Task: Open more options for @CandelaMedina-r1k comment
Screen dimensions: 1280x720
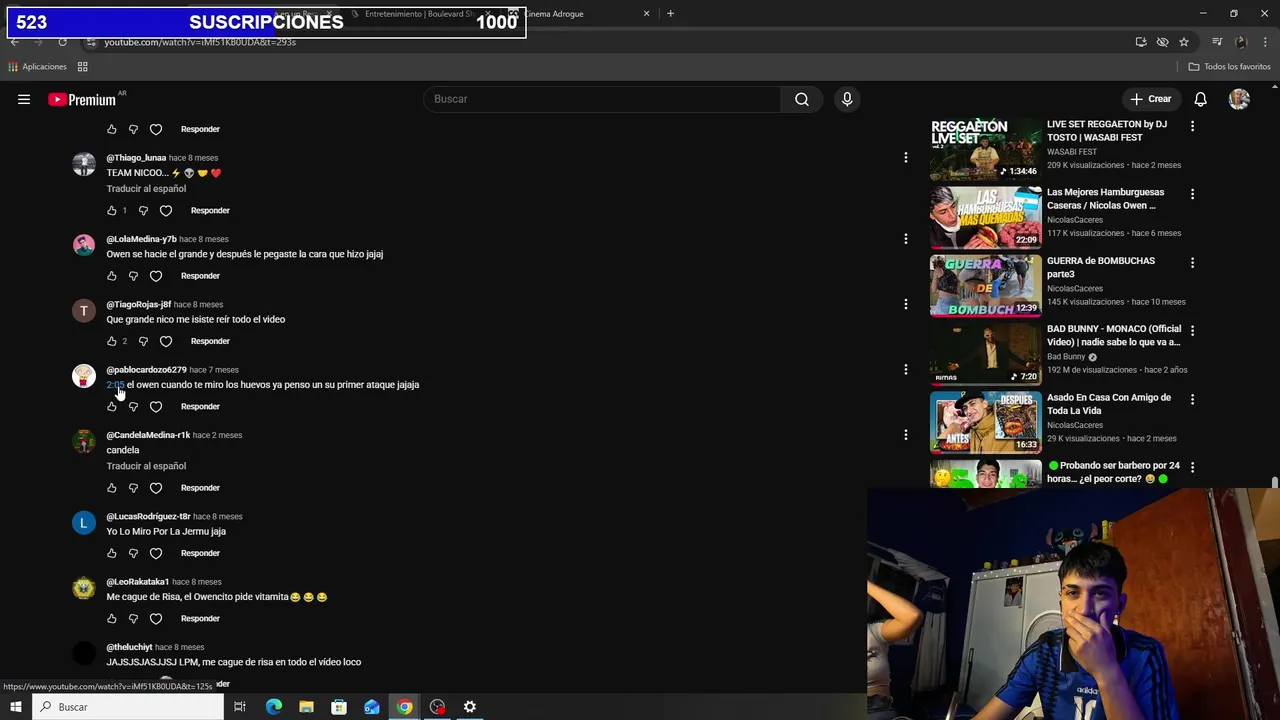Action: point(906,435)
